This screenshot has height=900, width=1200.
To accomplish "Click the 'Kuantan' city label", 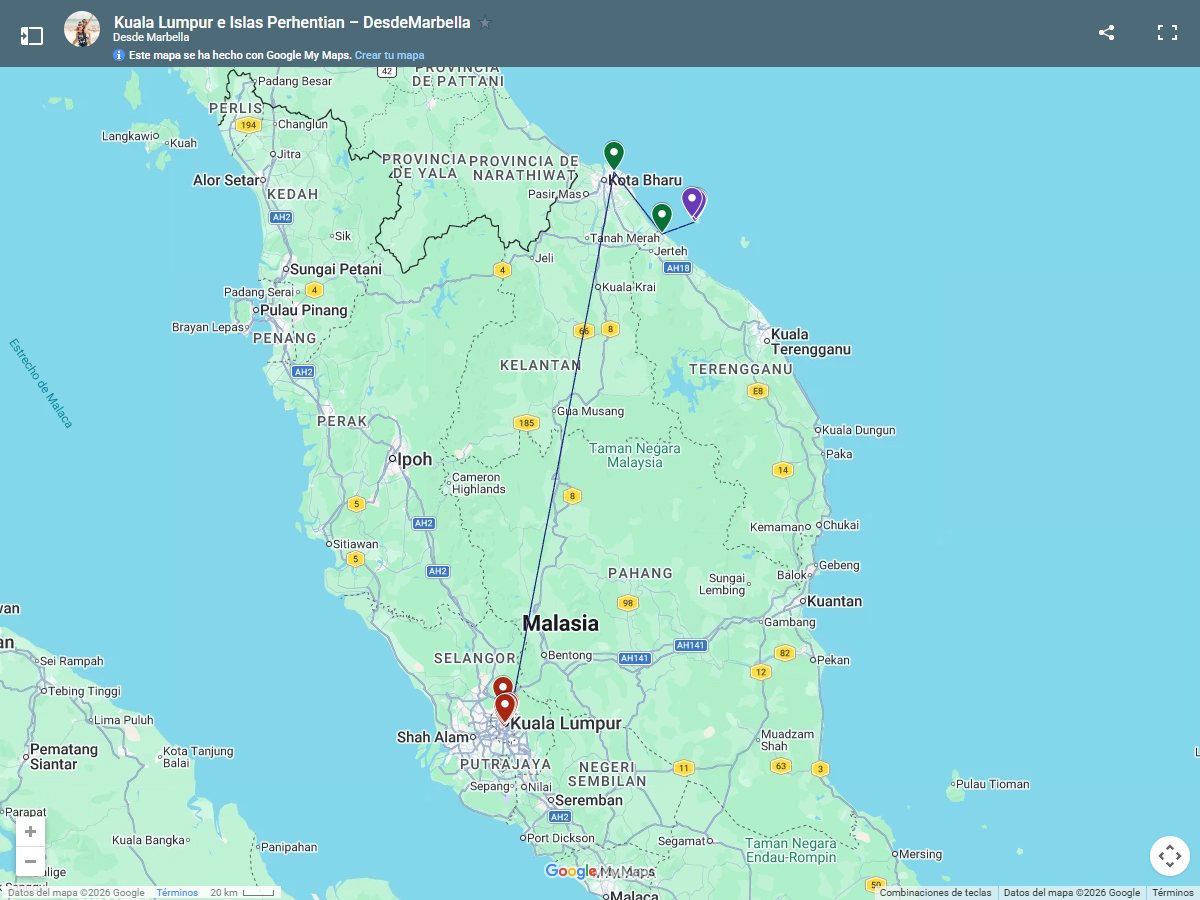I will coord(834,601).
